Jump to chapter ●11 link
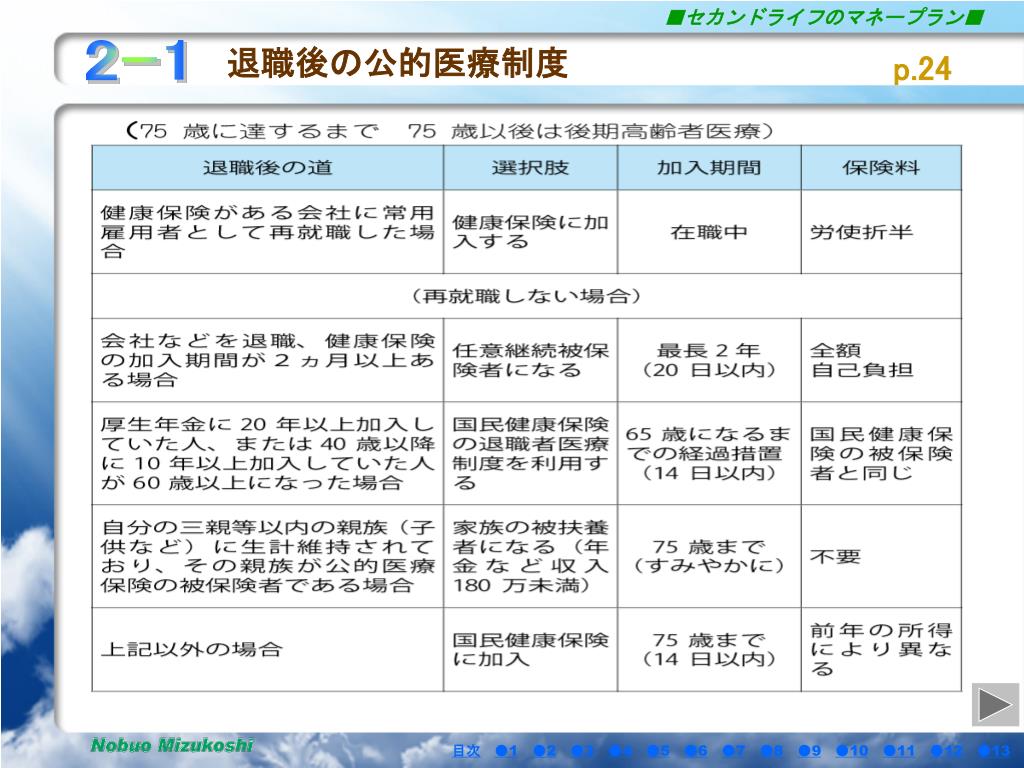Screen dimensions: 1024x768 (899, 751)
